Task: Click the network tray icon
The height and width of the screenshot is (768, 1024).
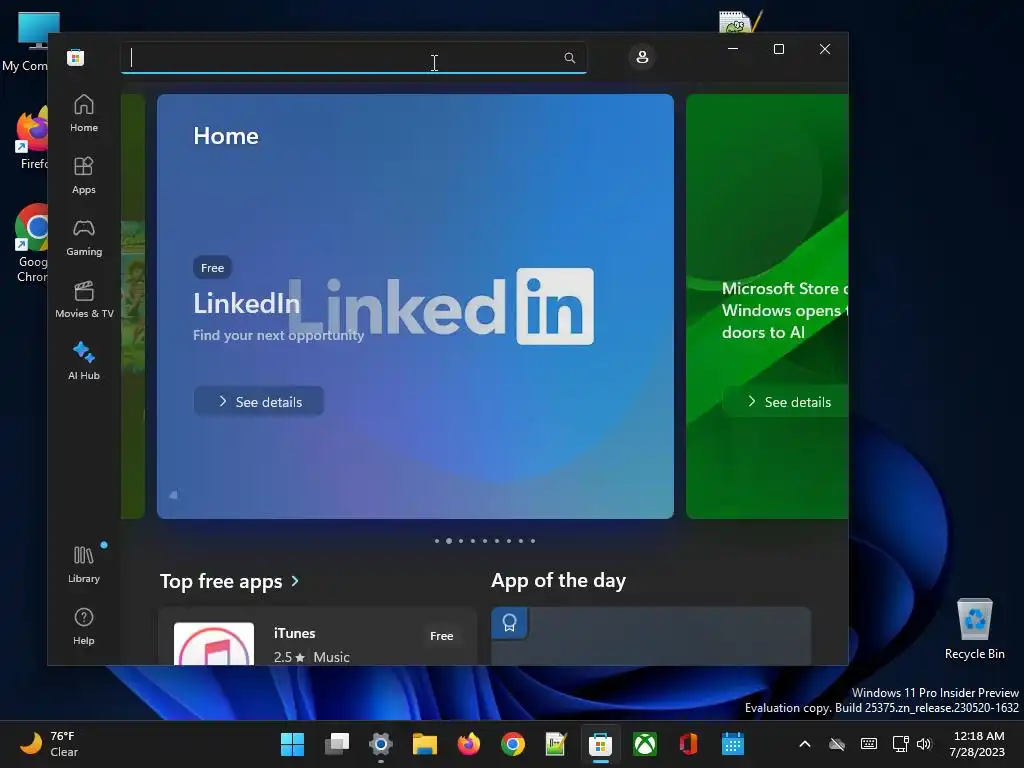Action: pos(901,744)
